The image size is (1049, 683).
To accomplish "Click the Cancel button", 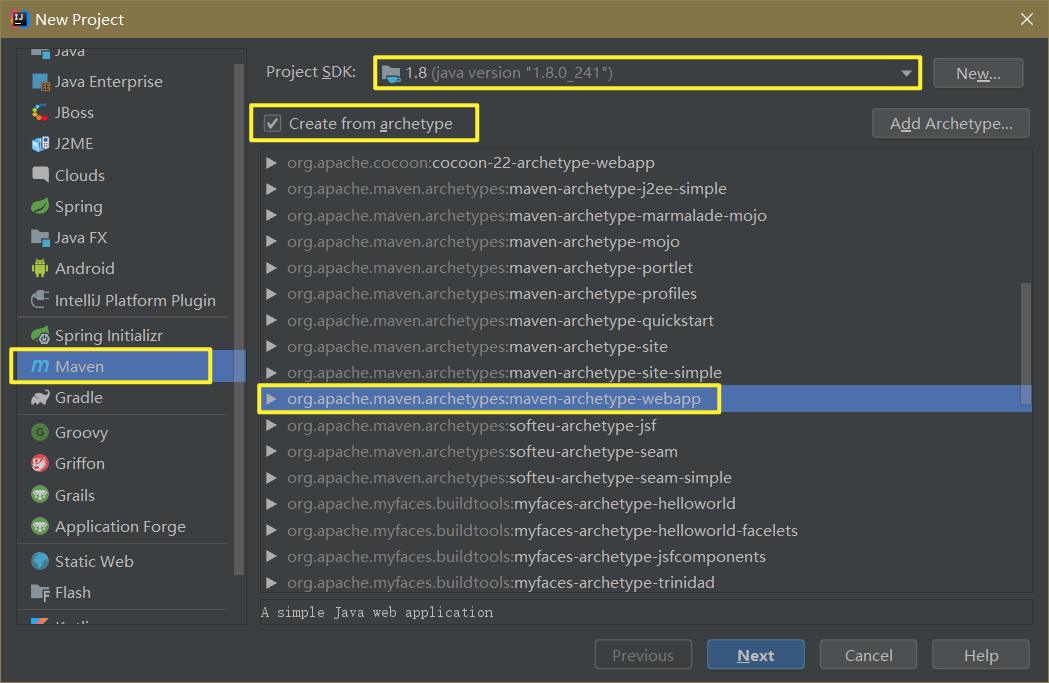I will point(868,655).
